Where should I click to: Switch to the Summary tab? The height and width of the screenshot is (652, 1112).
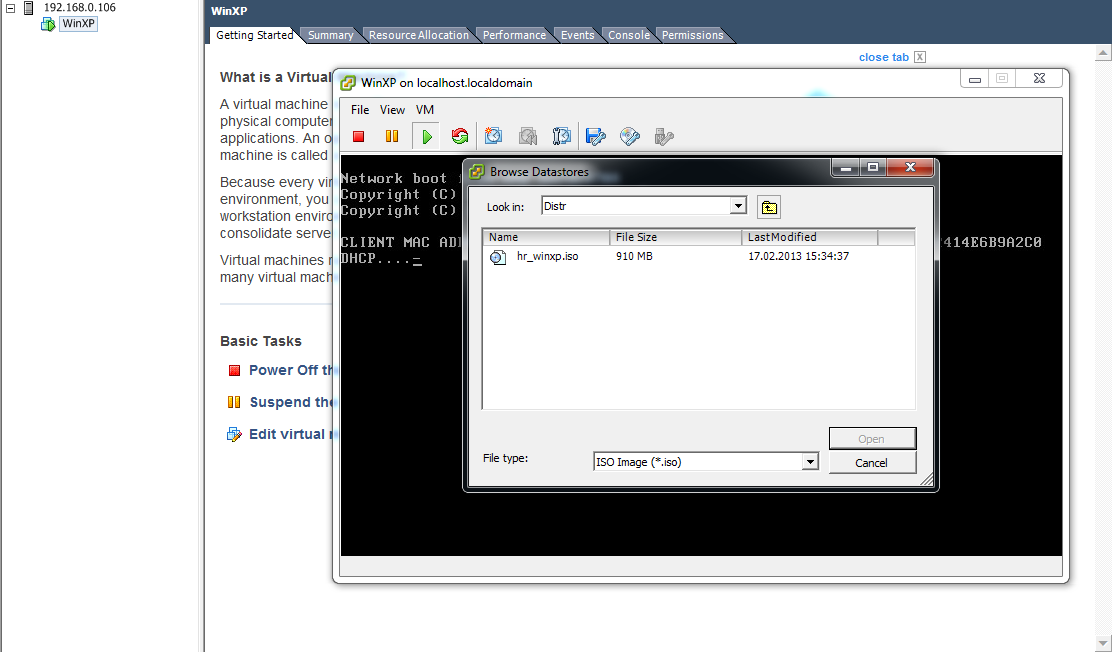click(x=330, y=35)
